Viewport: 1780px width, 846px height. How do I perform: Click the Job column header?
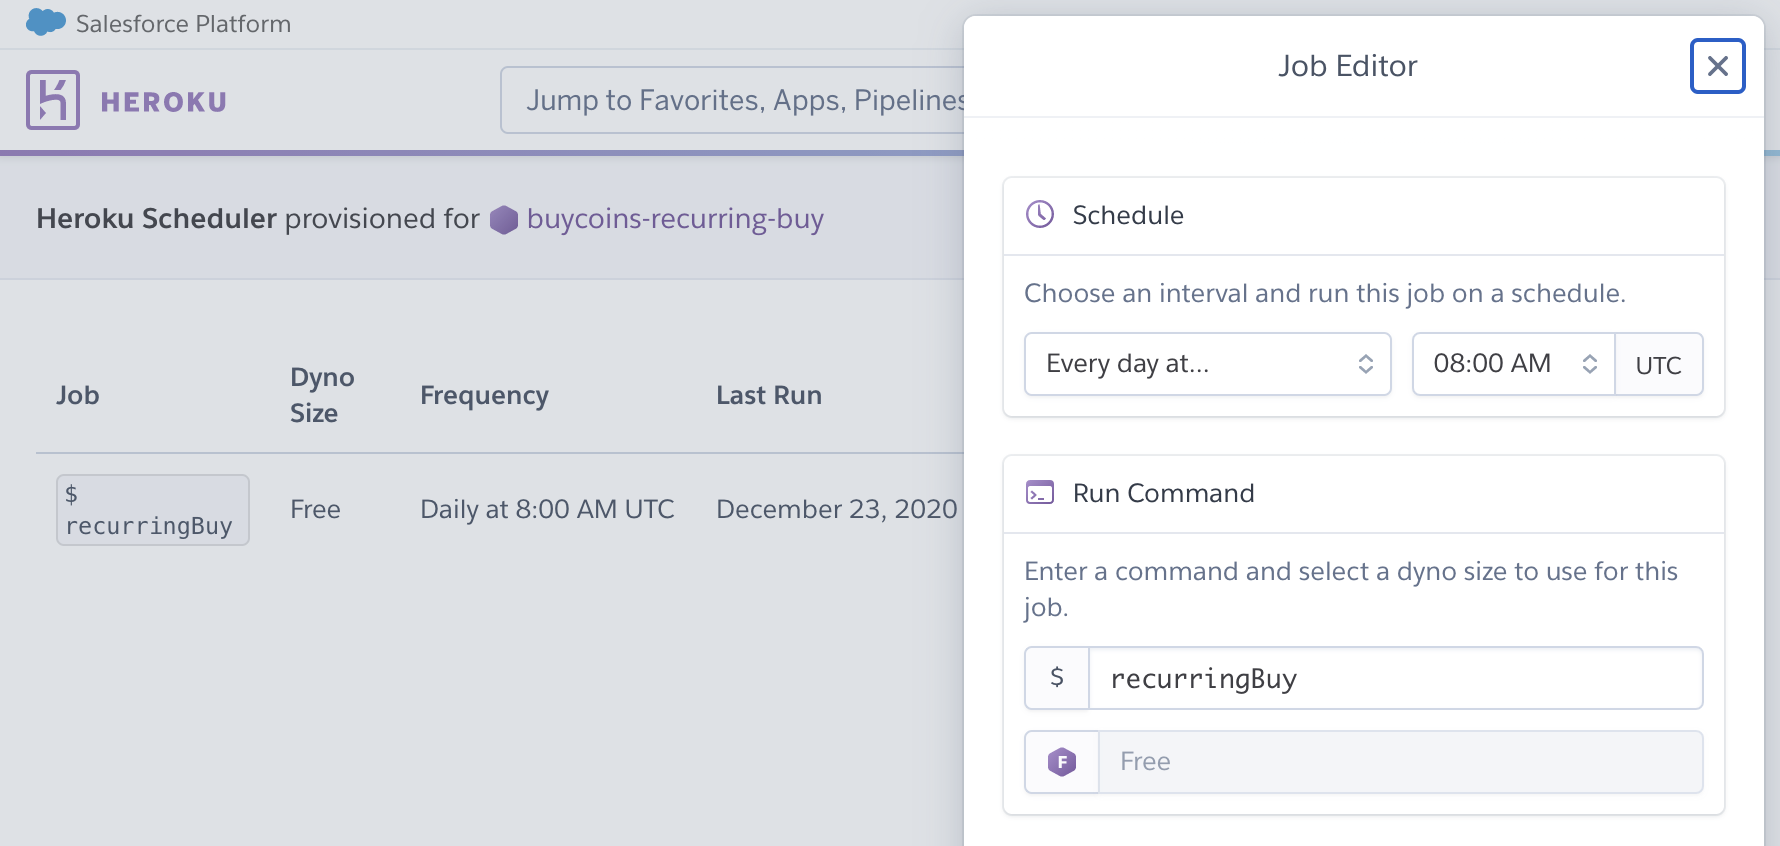[x=78, y=395]
